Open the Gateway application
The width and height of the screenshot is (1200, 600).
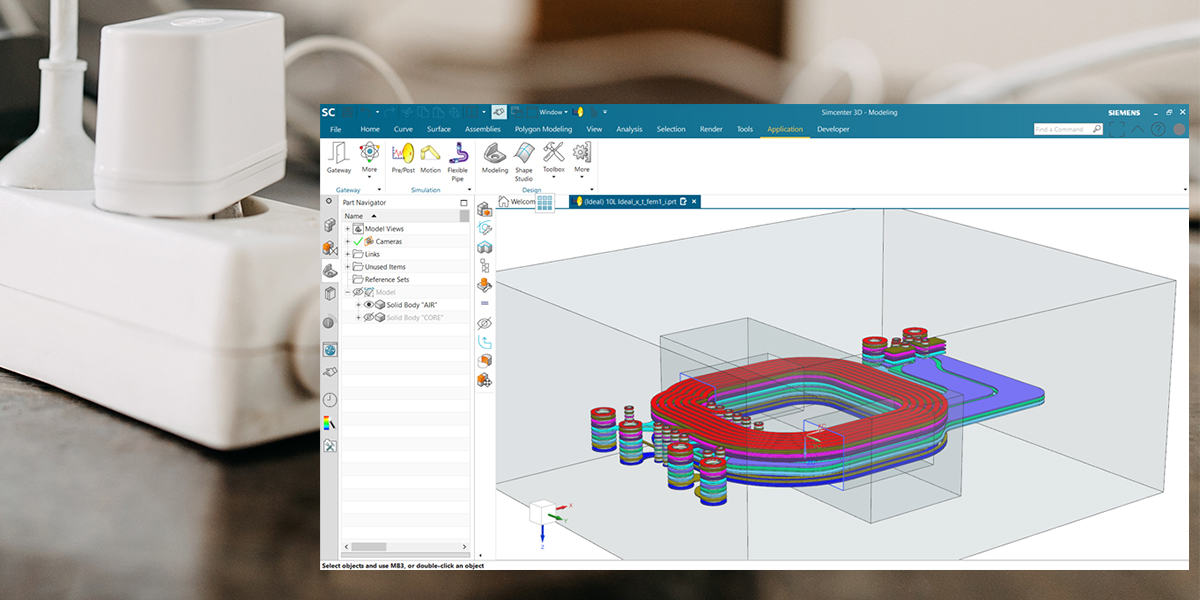coord(339,155)
